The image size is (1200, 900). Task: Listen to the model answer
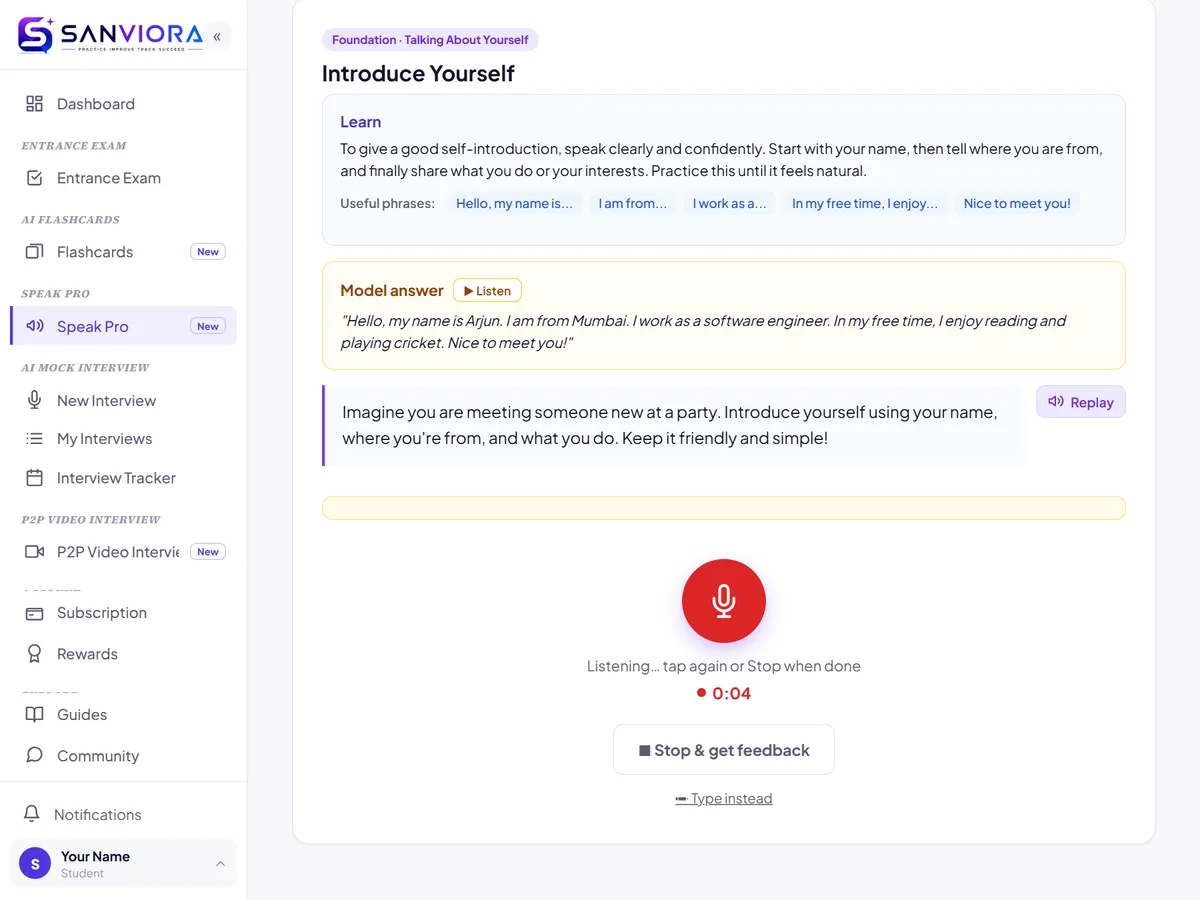[x=487, y=291]
